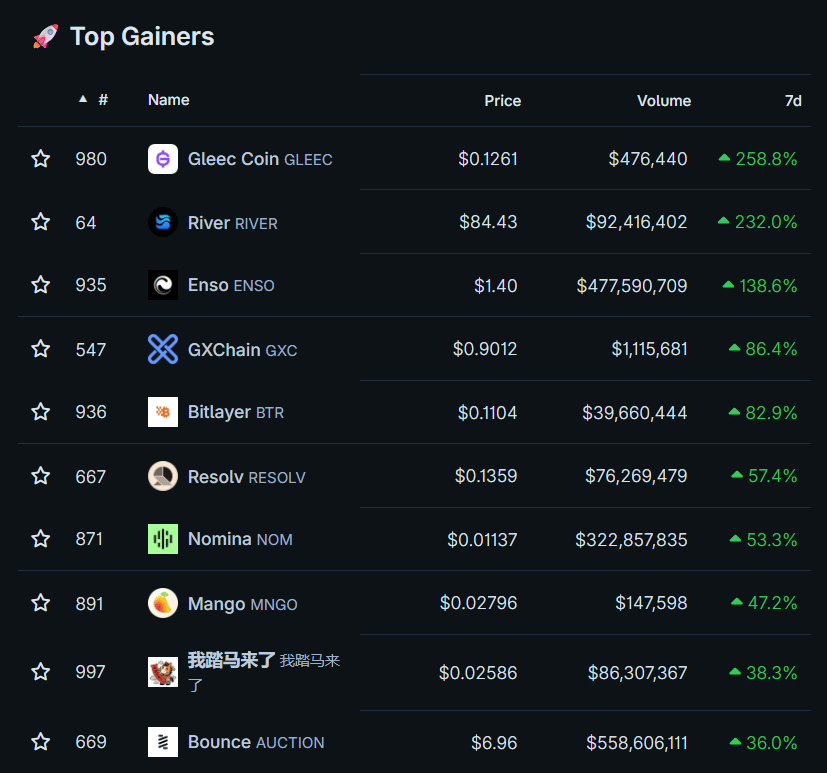Click Resolv price $0.1359

click(486, 476)
